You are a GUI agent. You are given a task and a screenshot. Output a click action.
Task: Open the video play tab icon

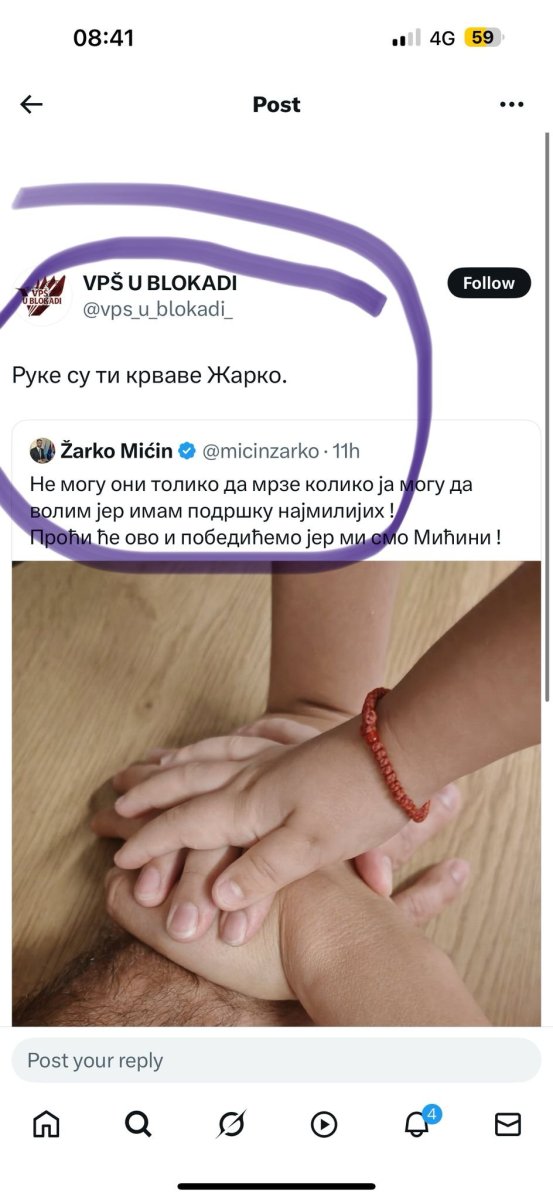pos(323,1124)
